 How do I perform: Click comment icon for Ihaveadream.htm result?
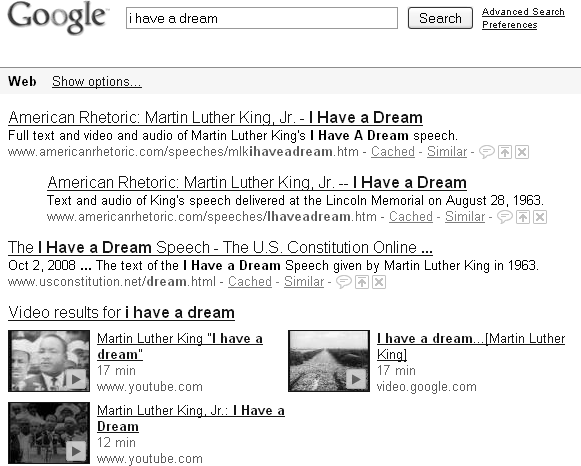point(504,217)
